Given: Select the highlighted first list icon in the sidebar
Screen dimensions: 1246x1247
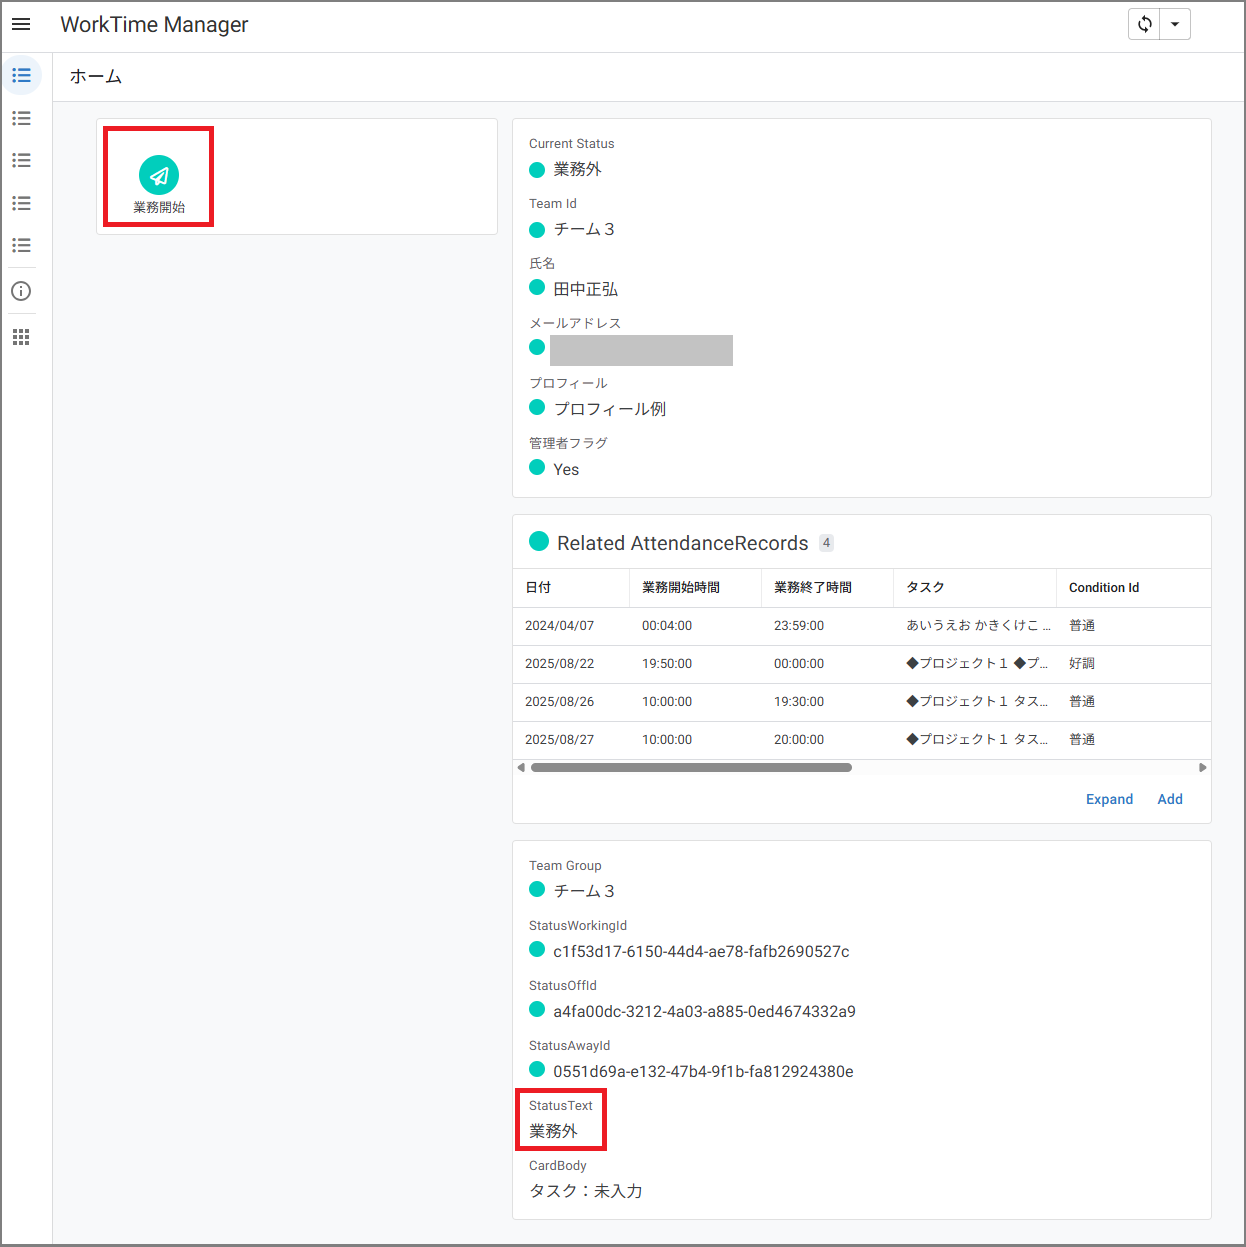Looking at the screenshot, I should (x=21, y=76).
